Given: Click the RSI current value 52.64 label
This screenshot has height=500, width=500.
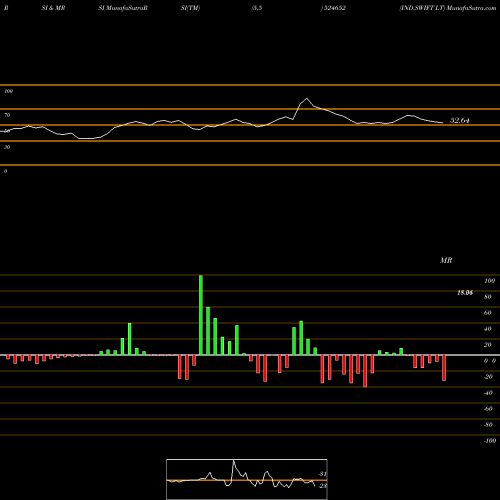Looking at the screenshot, I should click(x=459, y=120).
